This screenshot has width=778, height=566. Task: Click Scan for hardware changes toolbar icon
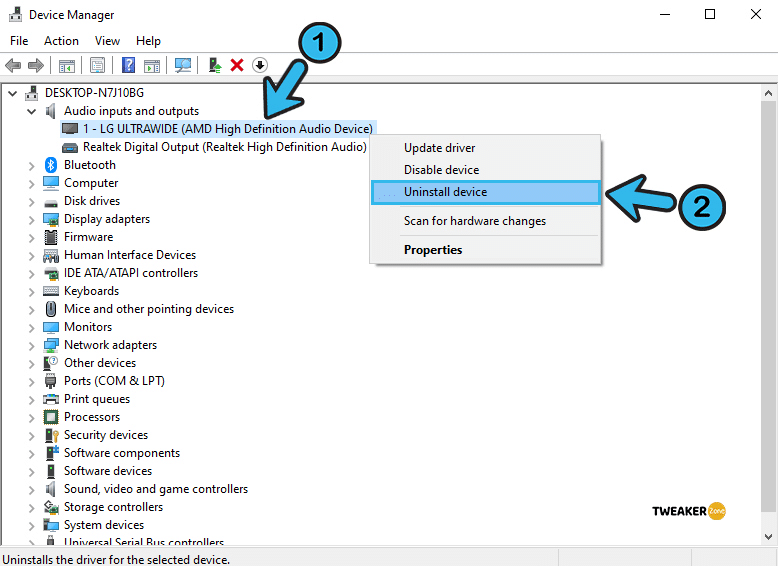tap(183, 65)
